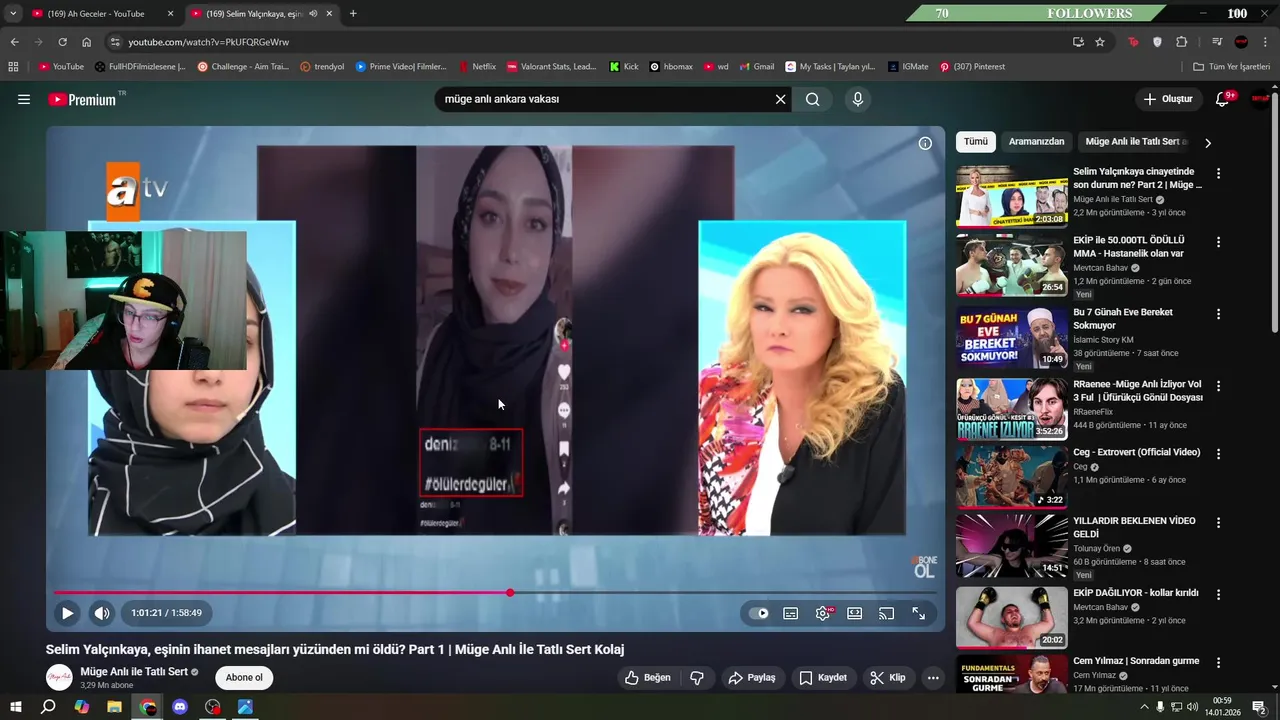
Task: Mute the video volume
Action: 102,613
